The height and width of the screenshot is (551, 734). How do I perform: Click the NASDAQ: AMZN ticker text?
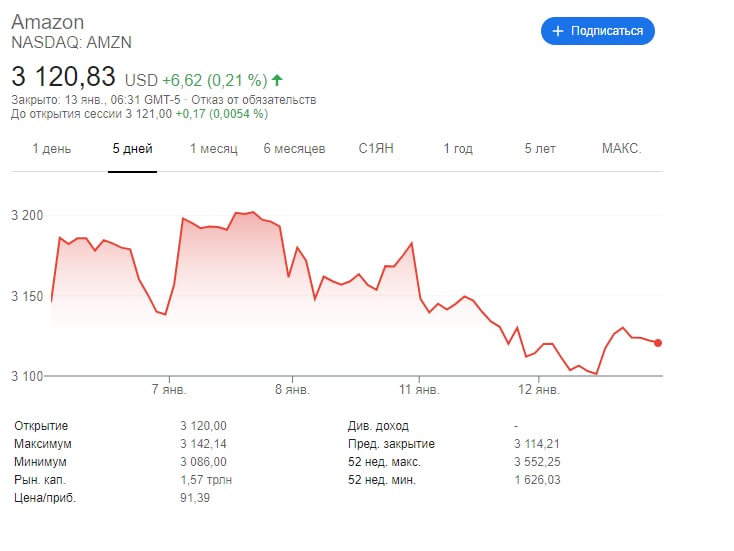[71, 43]
